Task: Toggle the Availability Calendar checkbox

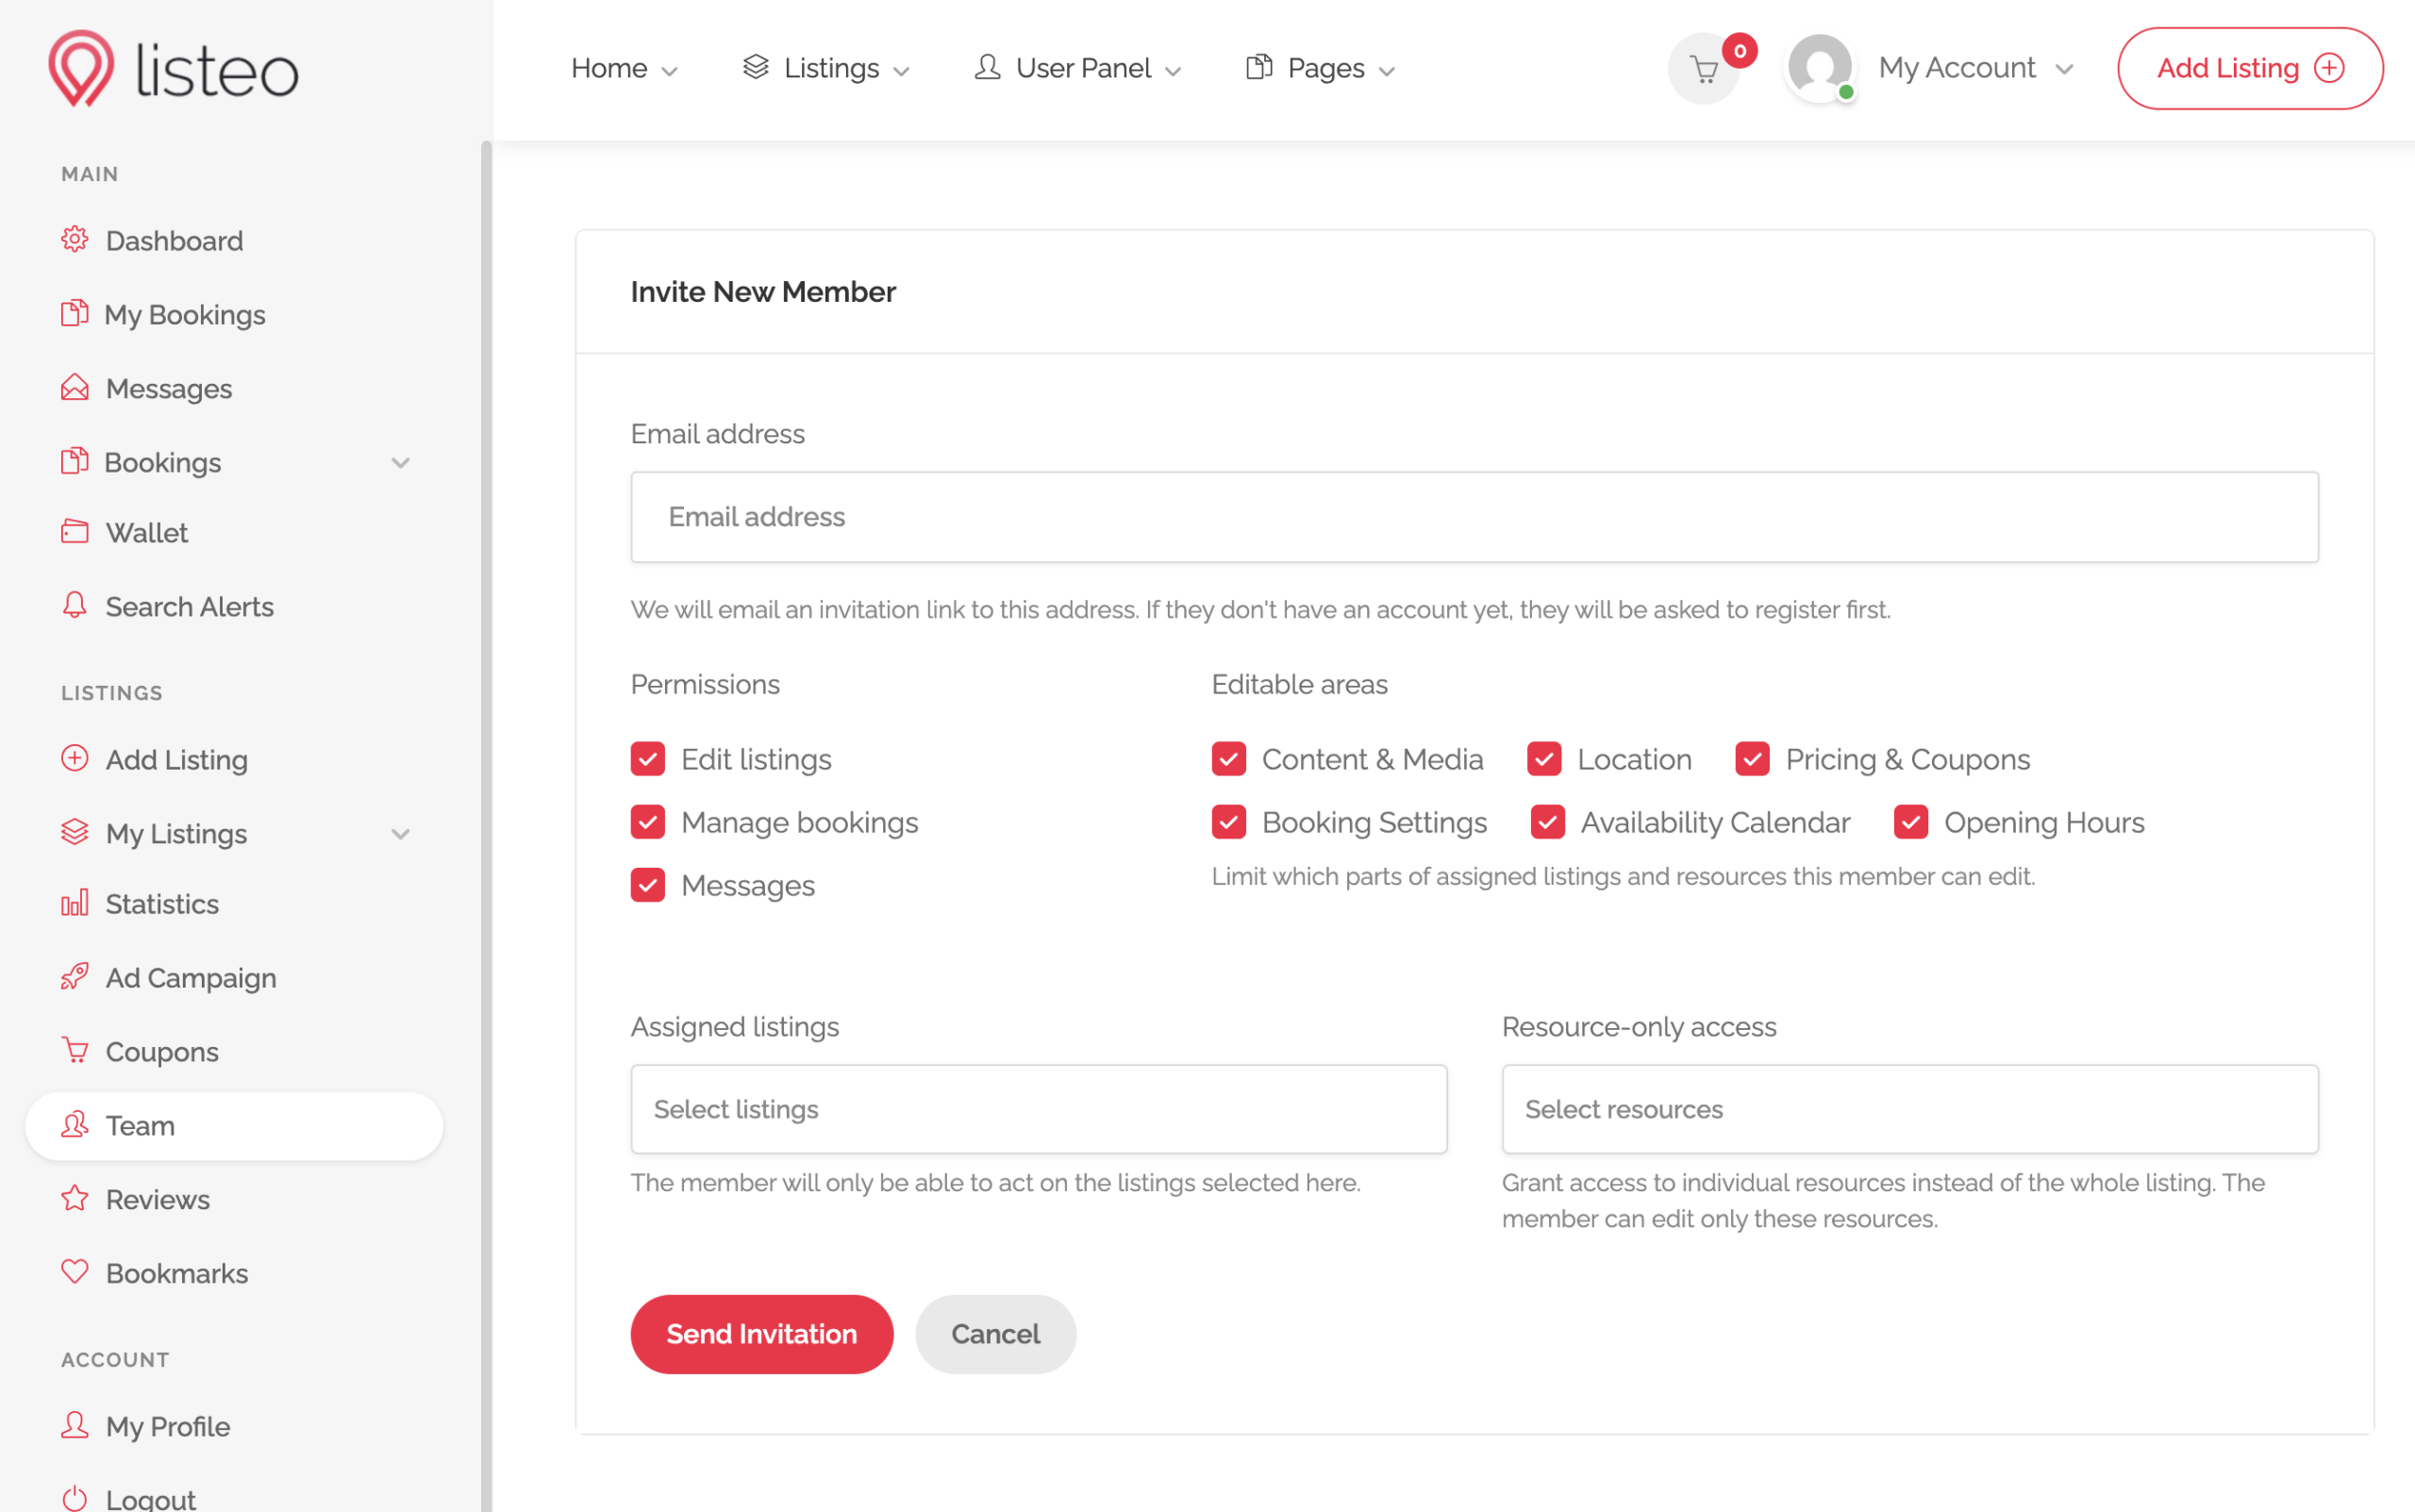Action: (1548, 822)
